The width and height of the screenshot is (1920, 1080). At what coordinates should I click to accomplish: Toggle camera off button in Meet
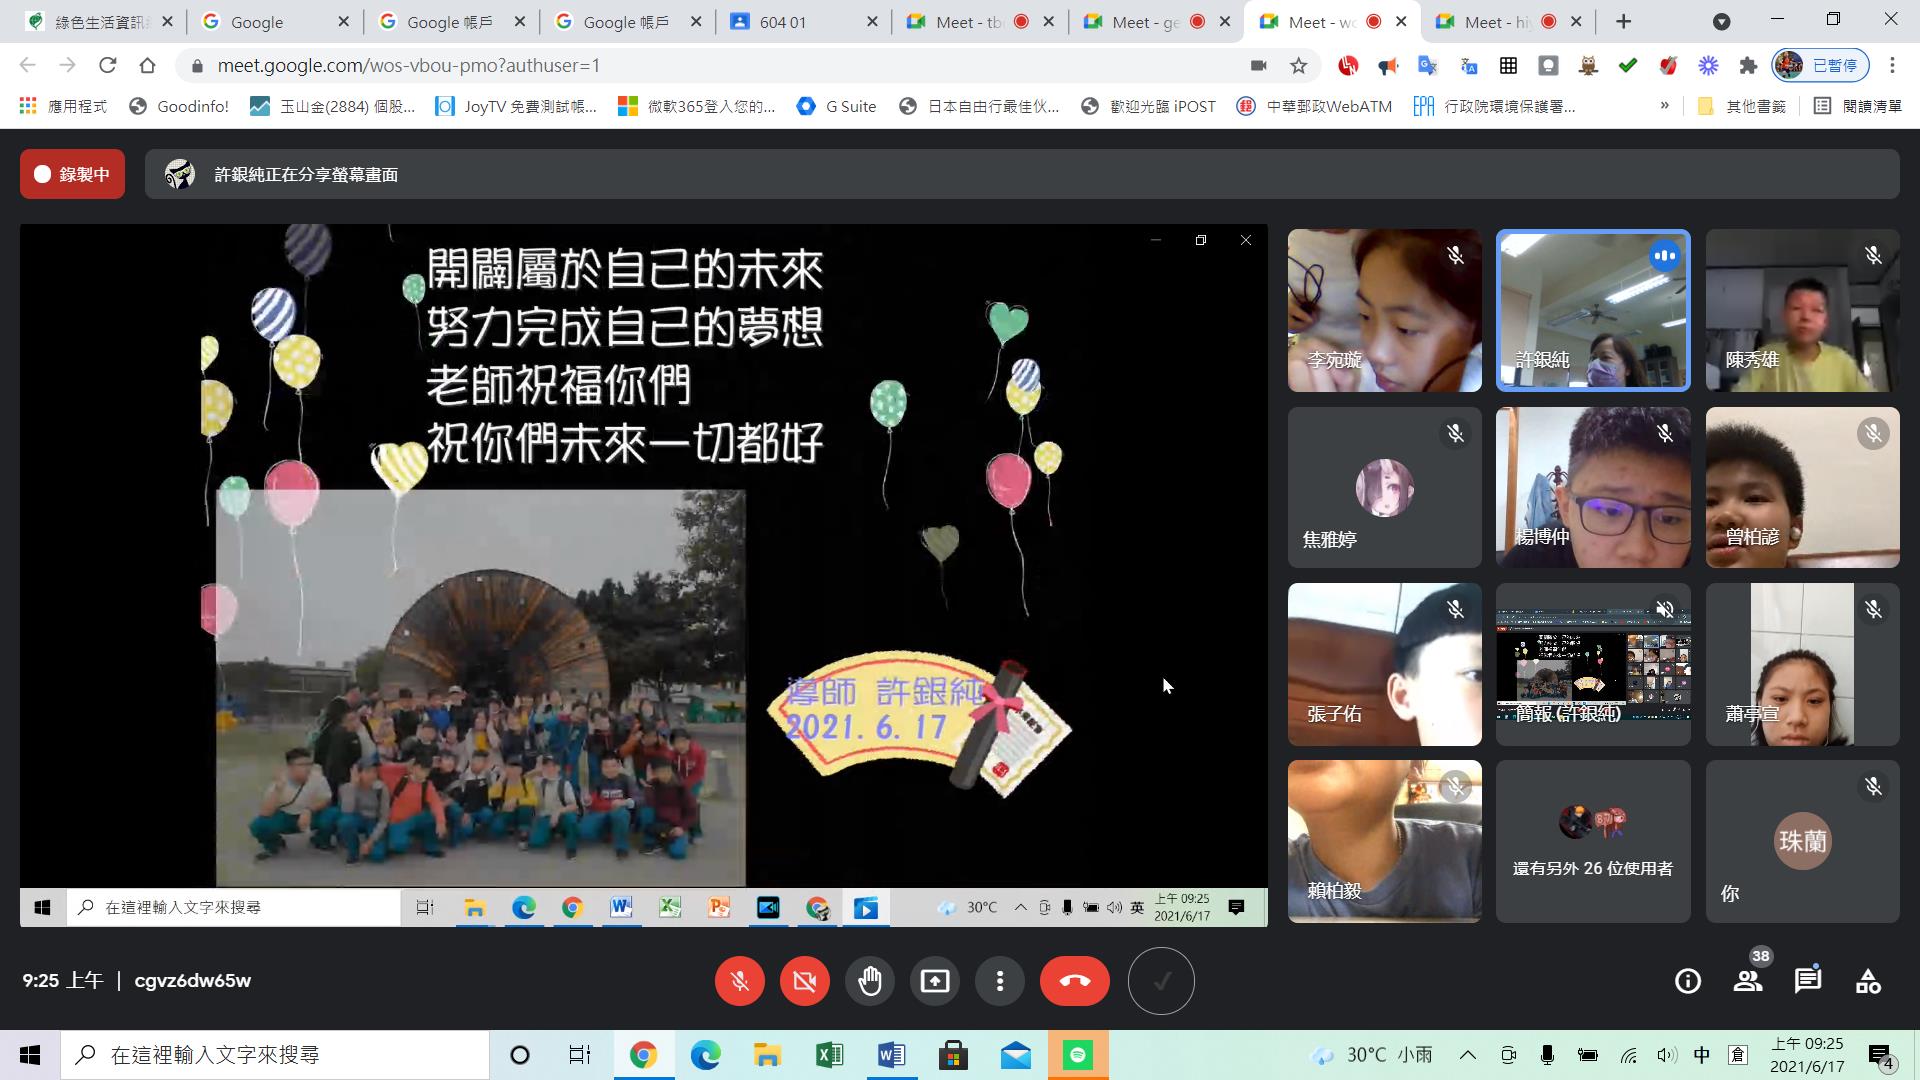[x=805, y=981]
